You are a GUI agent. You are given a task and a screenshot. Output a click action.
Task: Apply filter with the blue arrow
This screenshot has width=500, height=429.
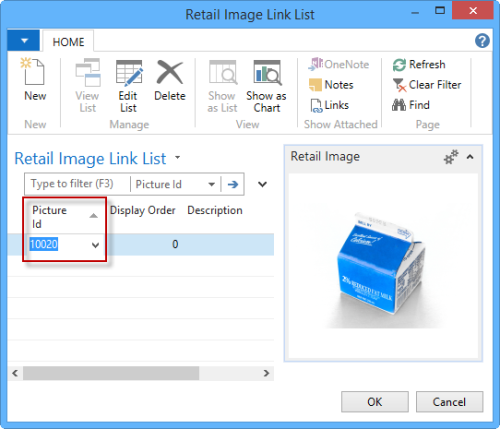point(233,184)
